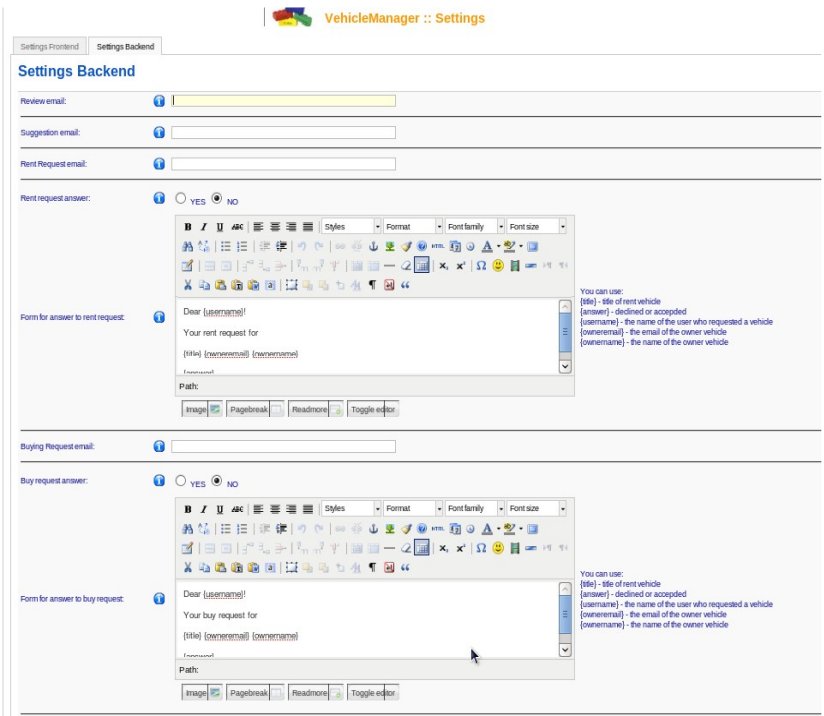Screen dimensions: 824x716
Task: Set Buy request answer to NO
Action: pyautogui.click(x=217, y=480)
